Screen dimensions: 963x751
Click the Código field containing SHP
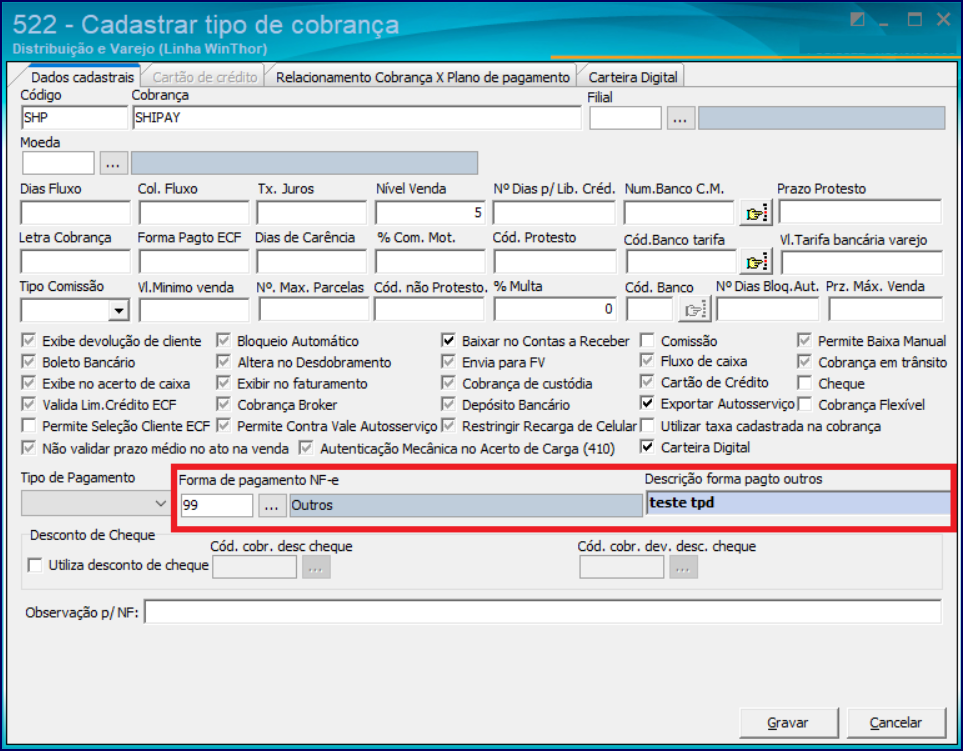tap(74, 117)
